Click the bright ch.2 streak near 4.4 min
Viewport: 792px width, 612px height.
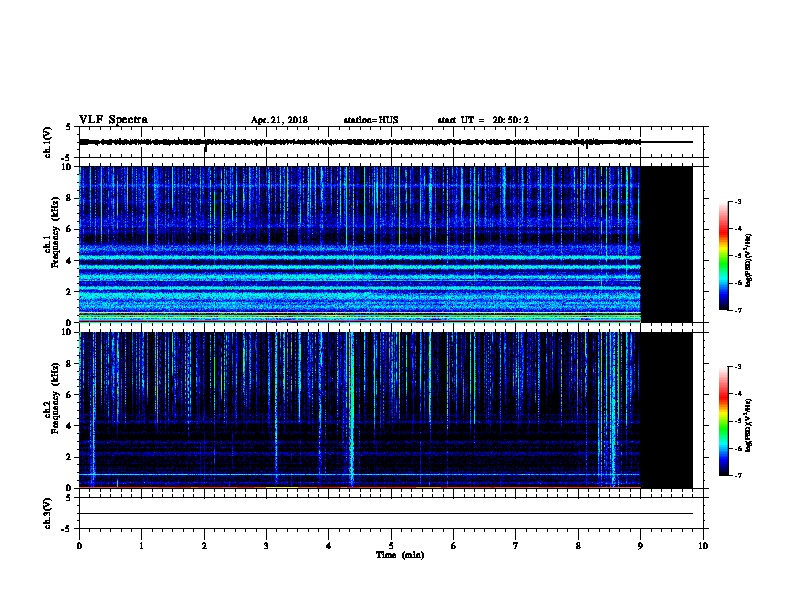click(352, 410)
